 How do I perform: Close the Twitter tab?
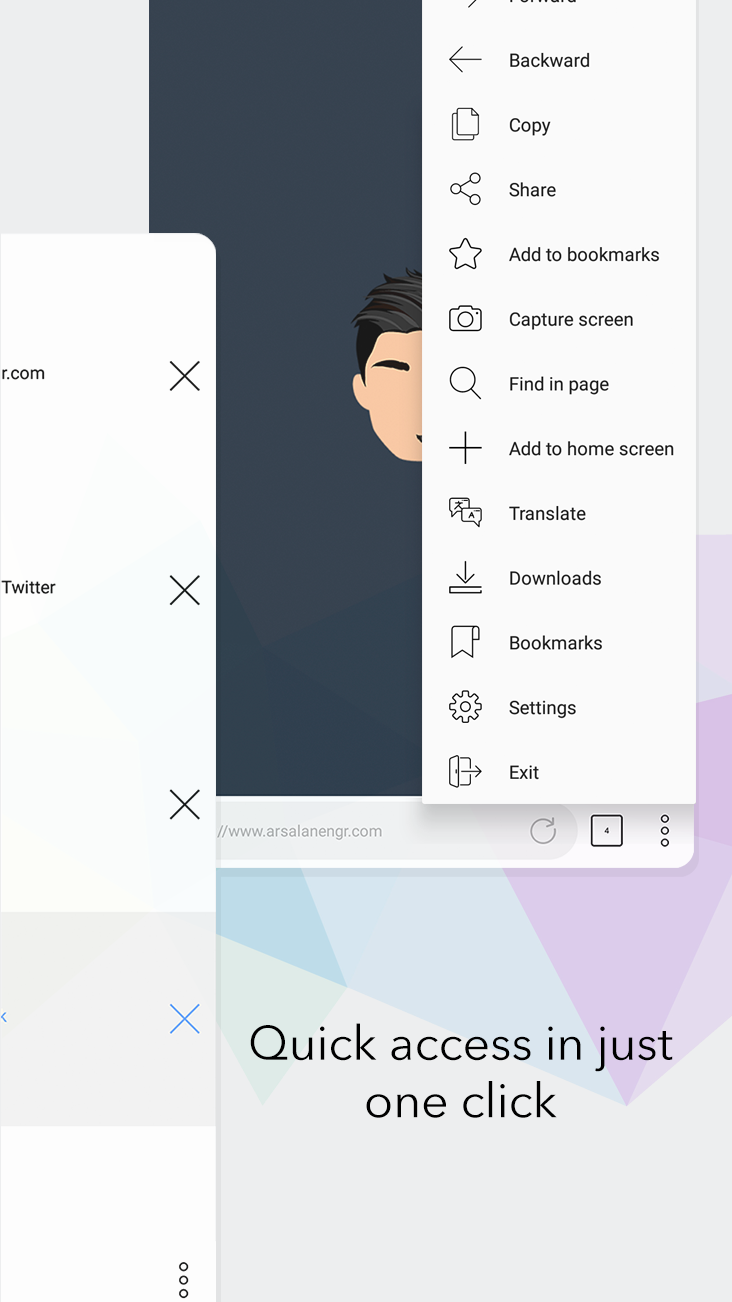pos(184,590)
